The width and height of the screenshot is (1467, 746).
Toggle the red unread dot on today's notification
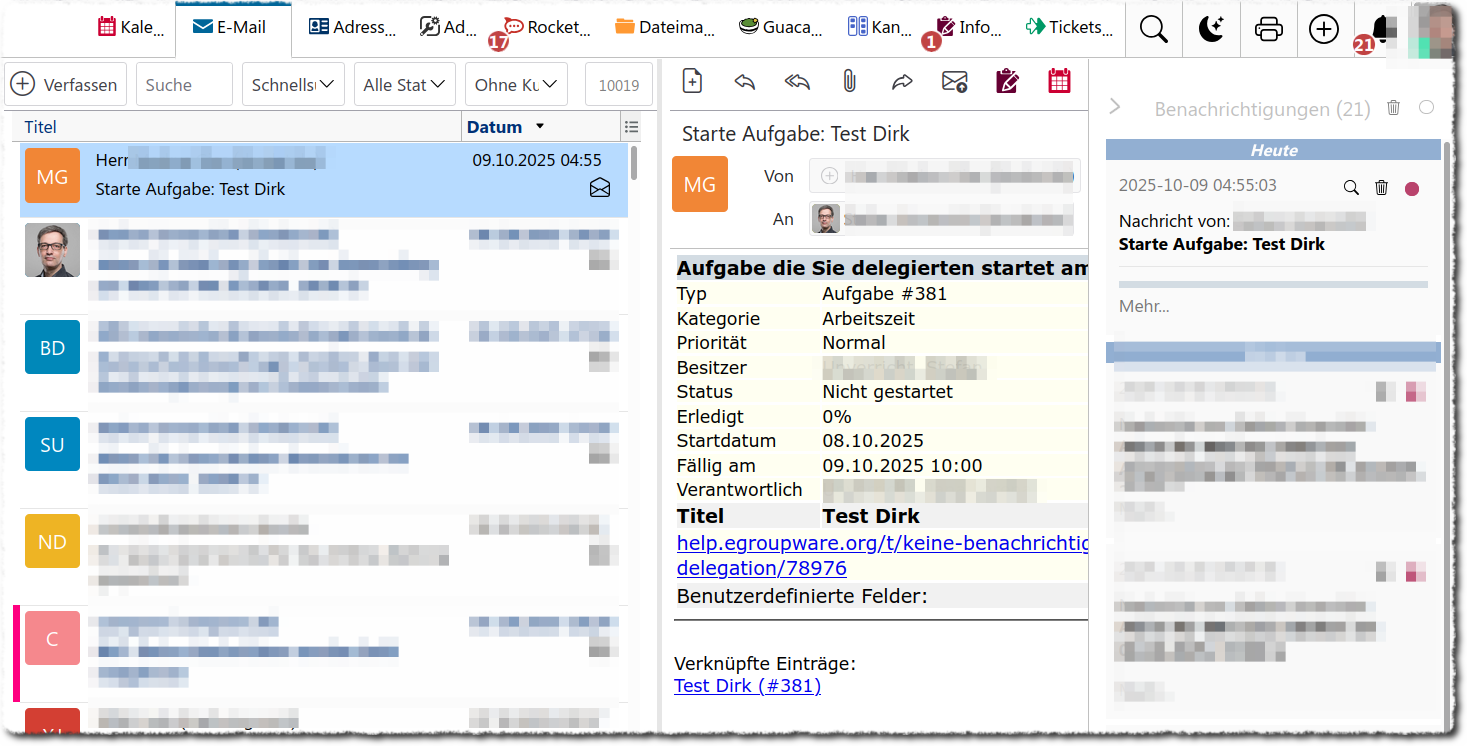(1412, 188)
